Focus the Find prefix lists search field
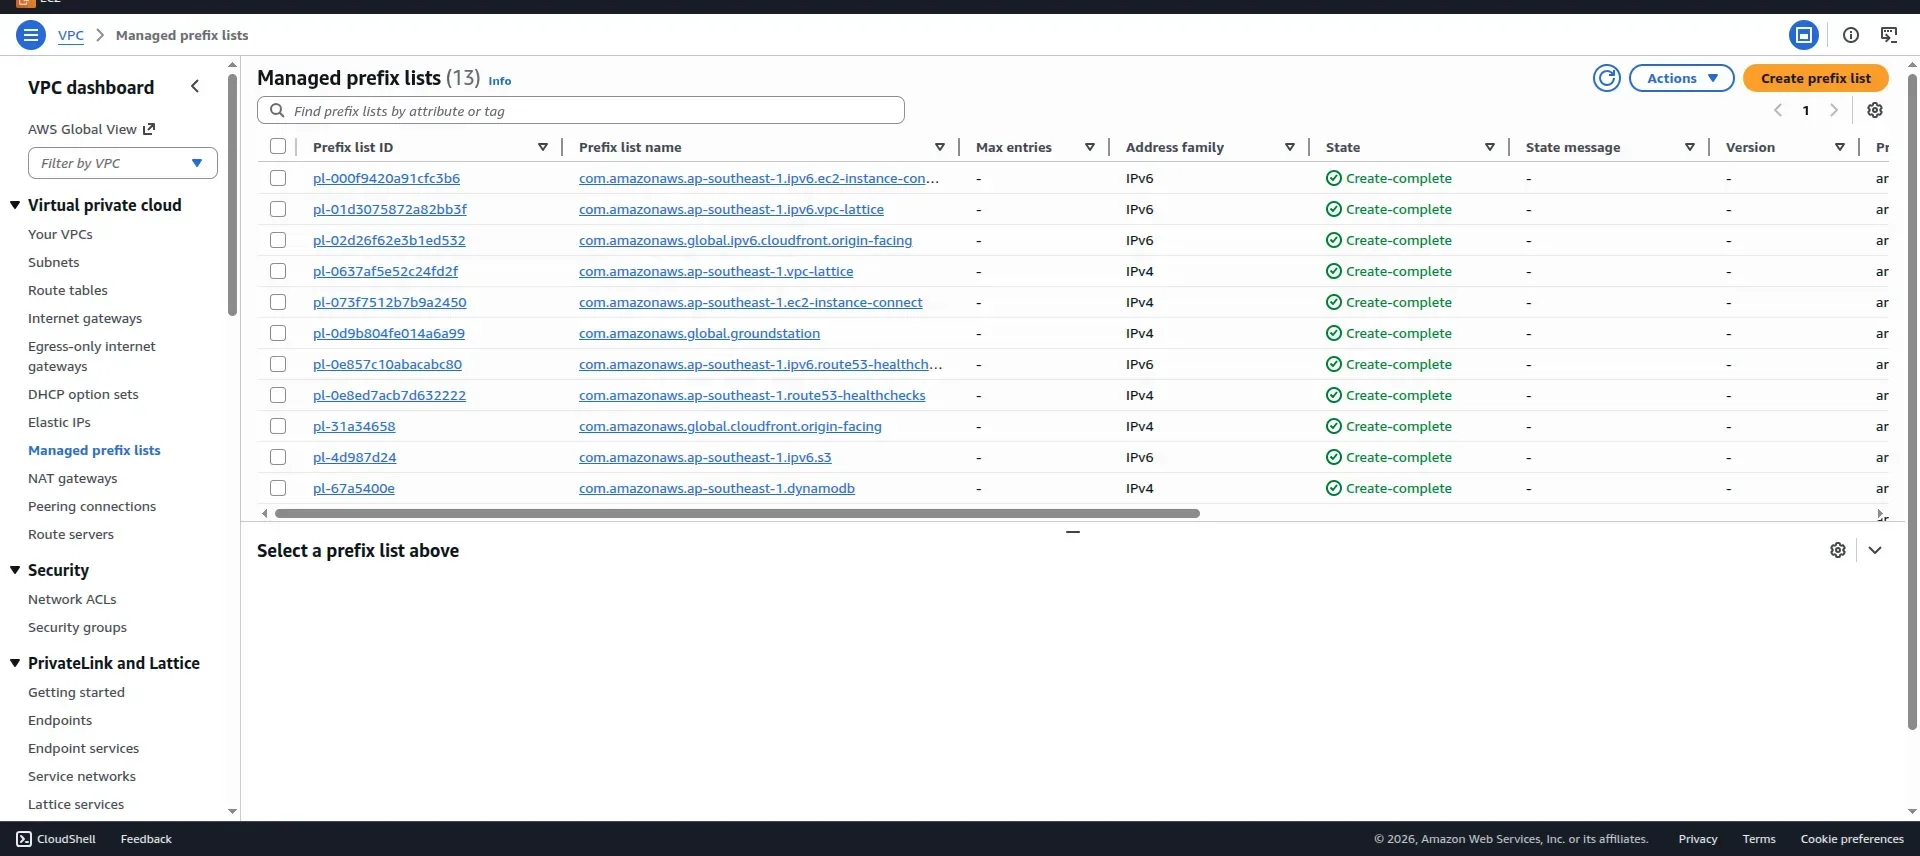The width and height of the screenshot is (1920, 856). coord(581,110)
